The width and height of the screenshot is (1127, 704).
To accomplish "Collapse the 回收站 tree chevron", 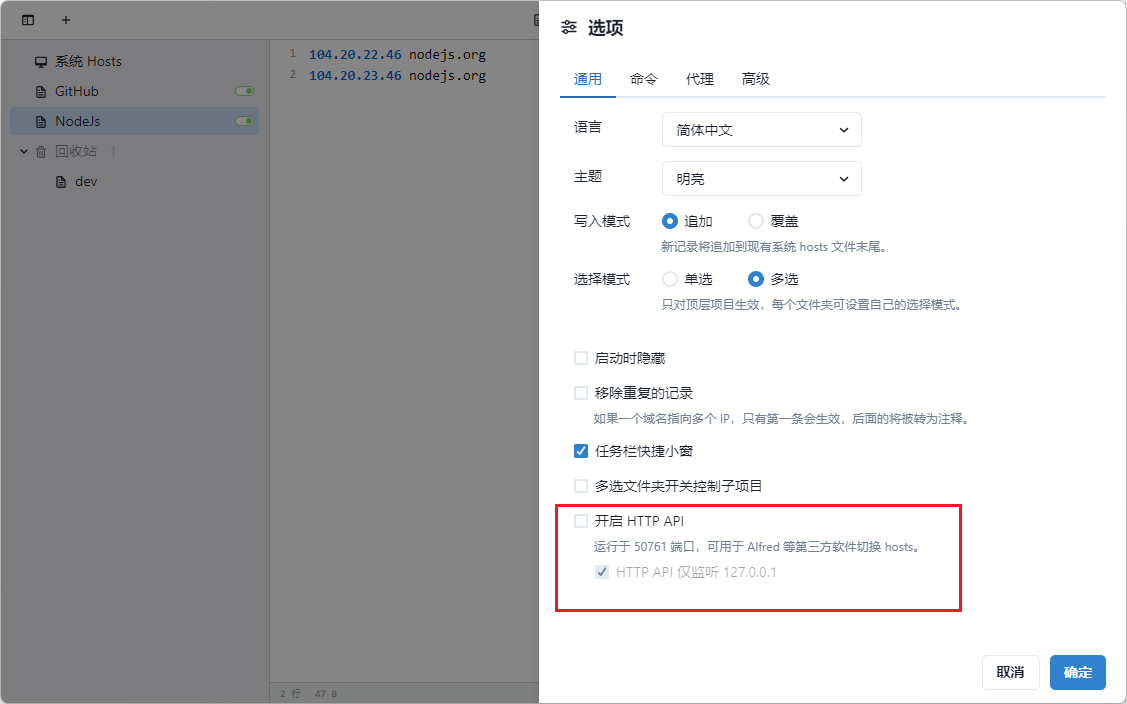I will pyautogui.click(x=24, y=152).
